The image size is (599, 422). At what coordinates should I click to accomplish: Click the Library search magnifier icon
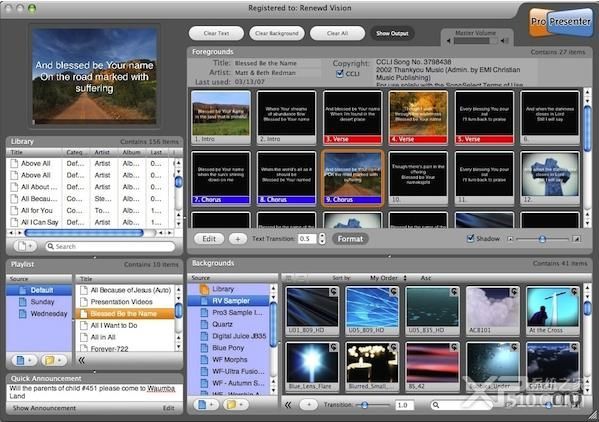[50, 246]
